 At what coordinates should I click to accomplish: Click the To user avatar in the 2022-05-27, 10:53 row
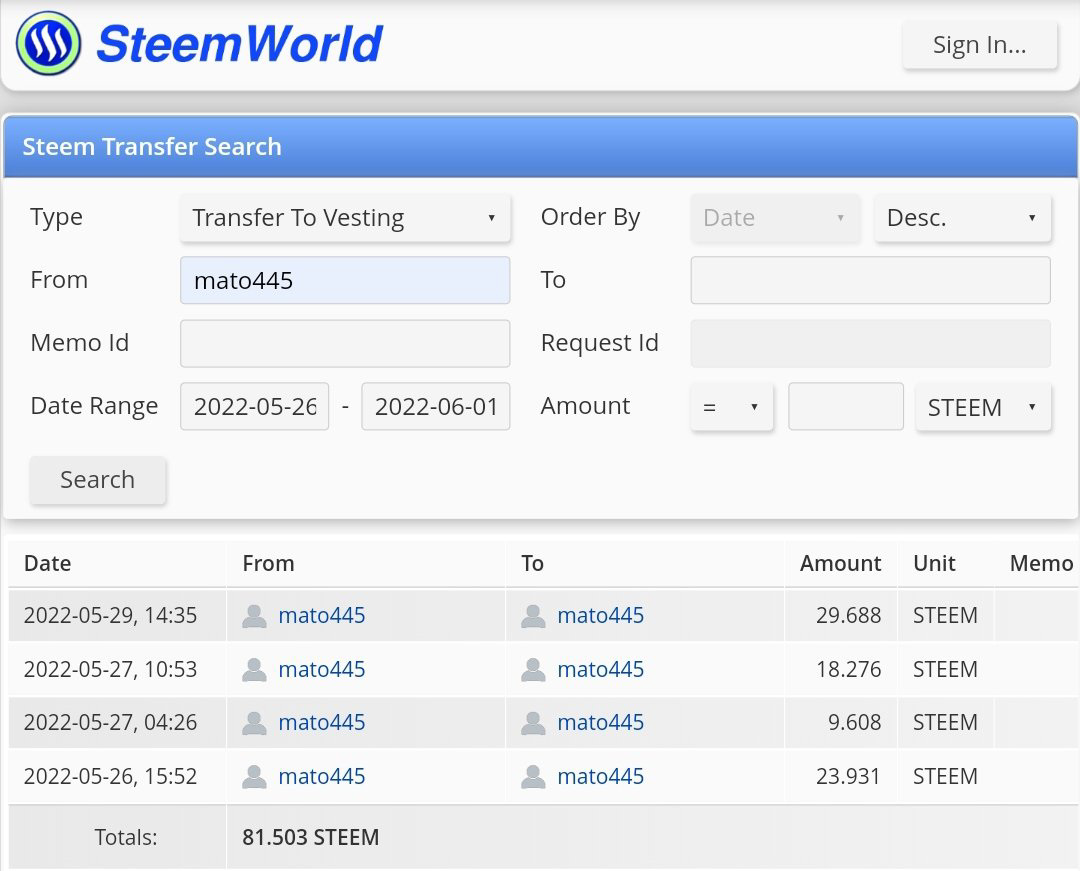(x=533, y=669)
